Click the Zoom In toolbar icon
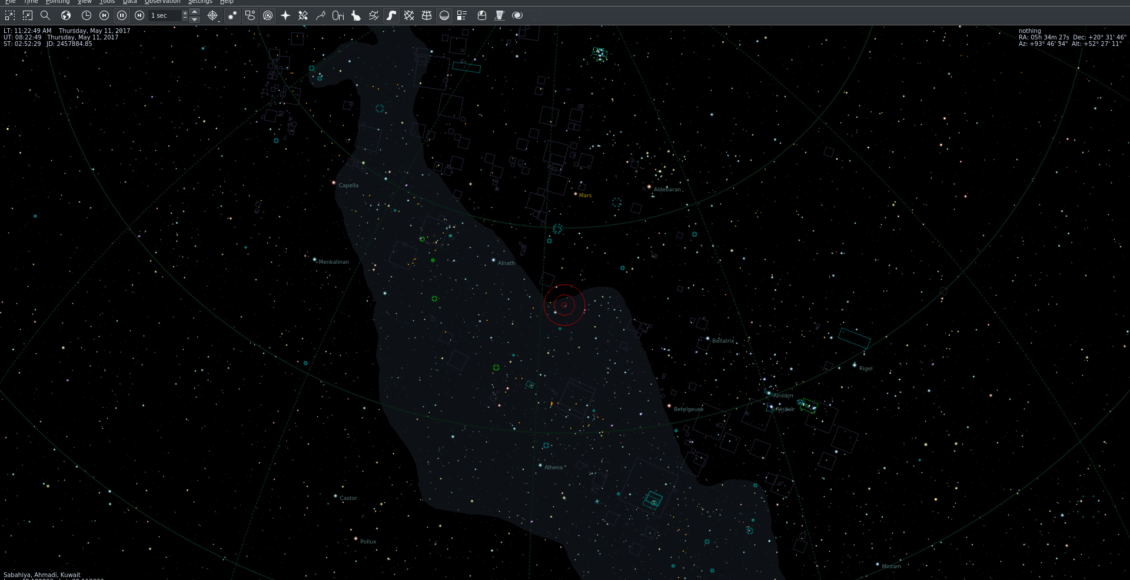This screenshot has width=1130, height=580. click(9, 16)
